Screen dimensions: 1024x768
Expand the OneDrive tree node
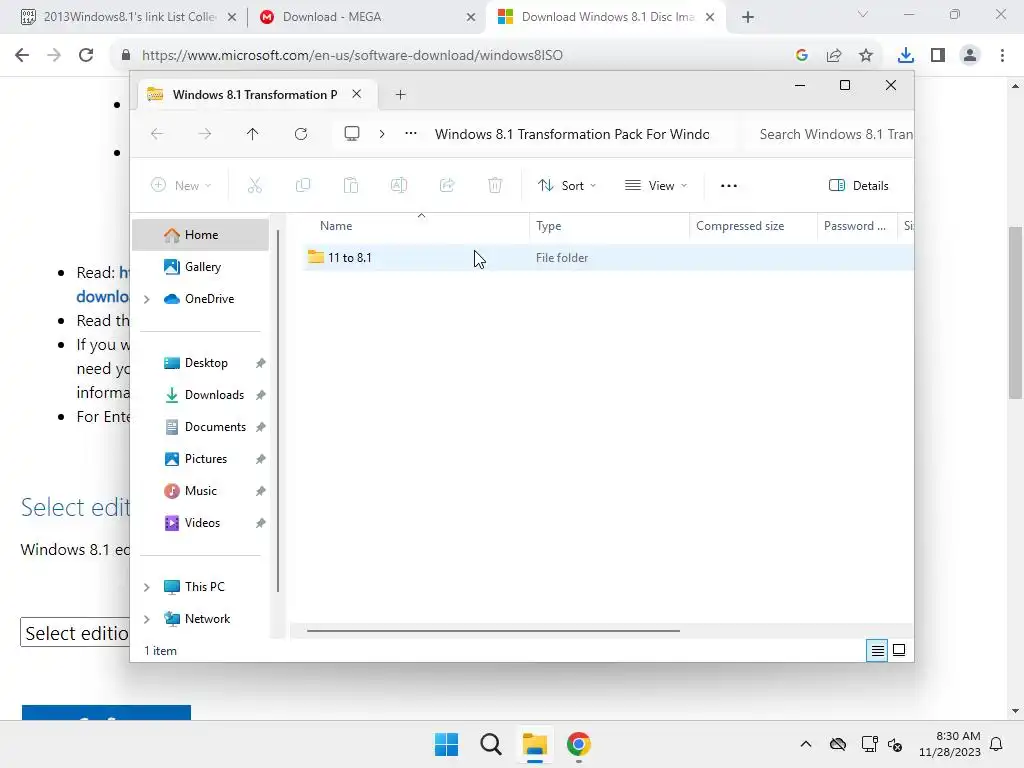147,299
